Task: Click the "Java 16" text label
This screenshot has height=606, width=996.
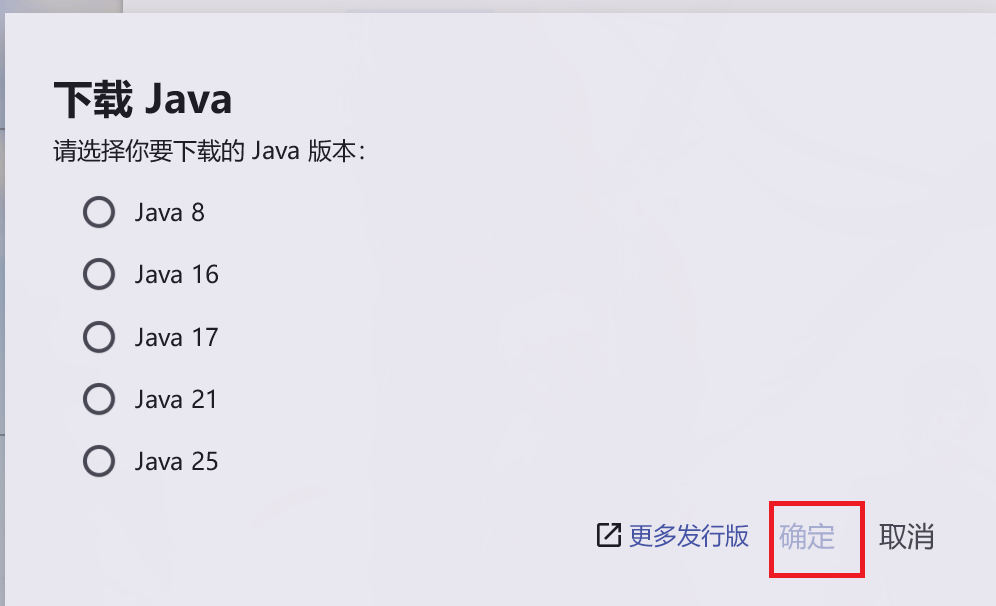Action: (x=176, y=274)
